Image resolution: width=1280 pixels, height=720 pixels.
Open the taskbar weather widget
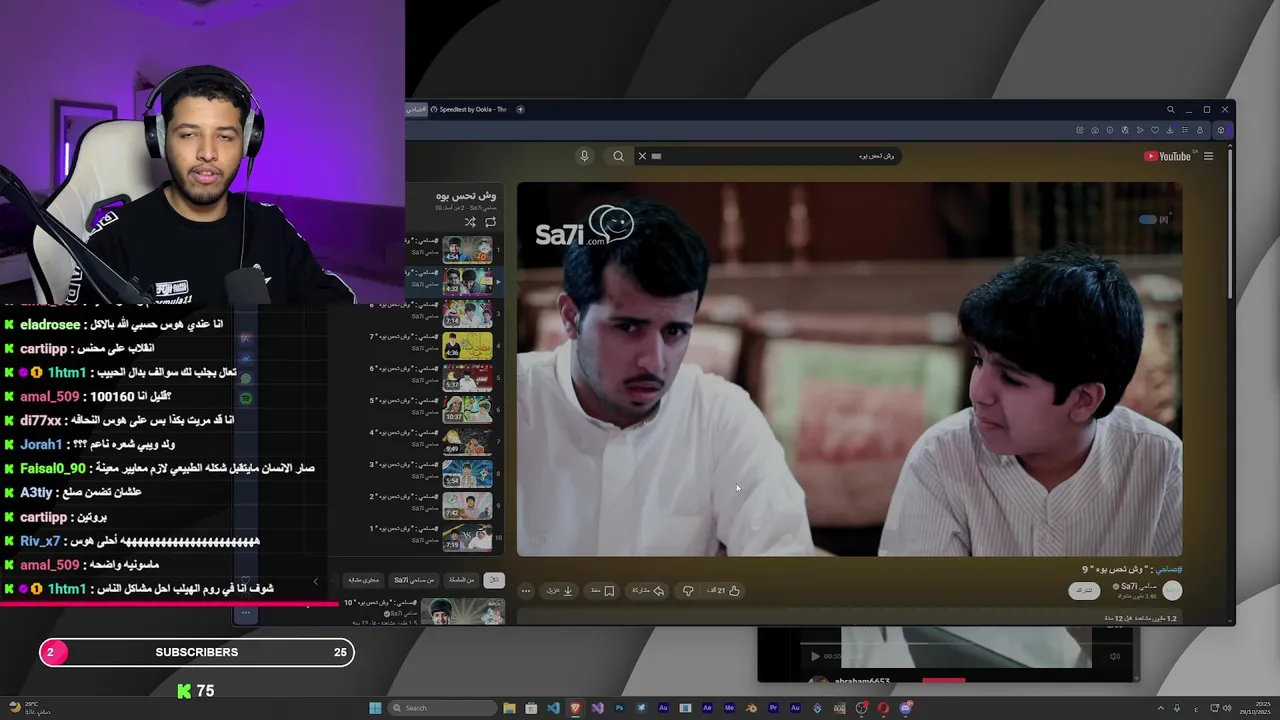(x=30, y=708)
